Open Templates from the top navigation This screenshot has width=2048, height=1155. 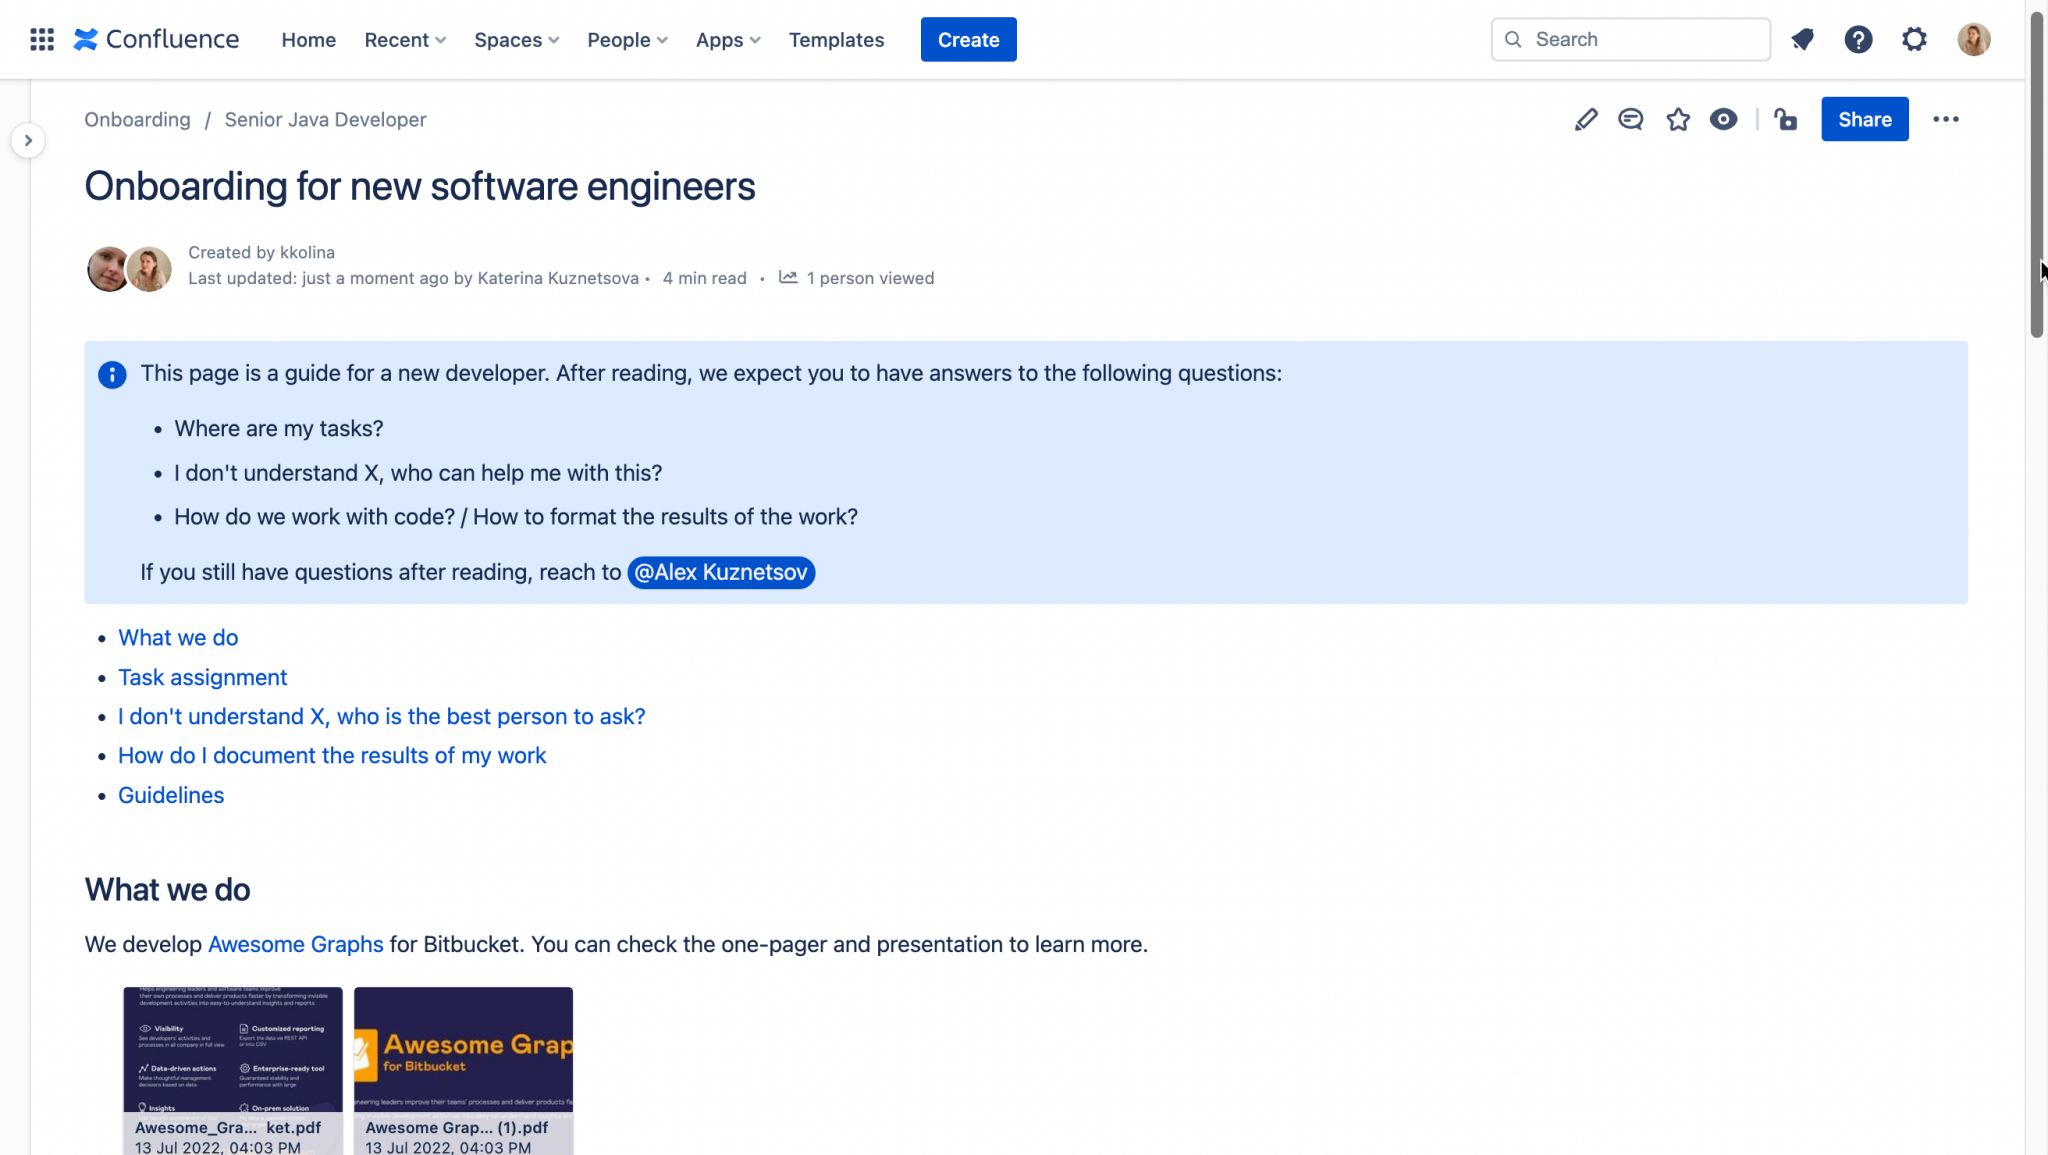tap(836, 40)
